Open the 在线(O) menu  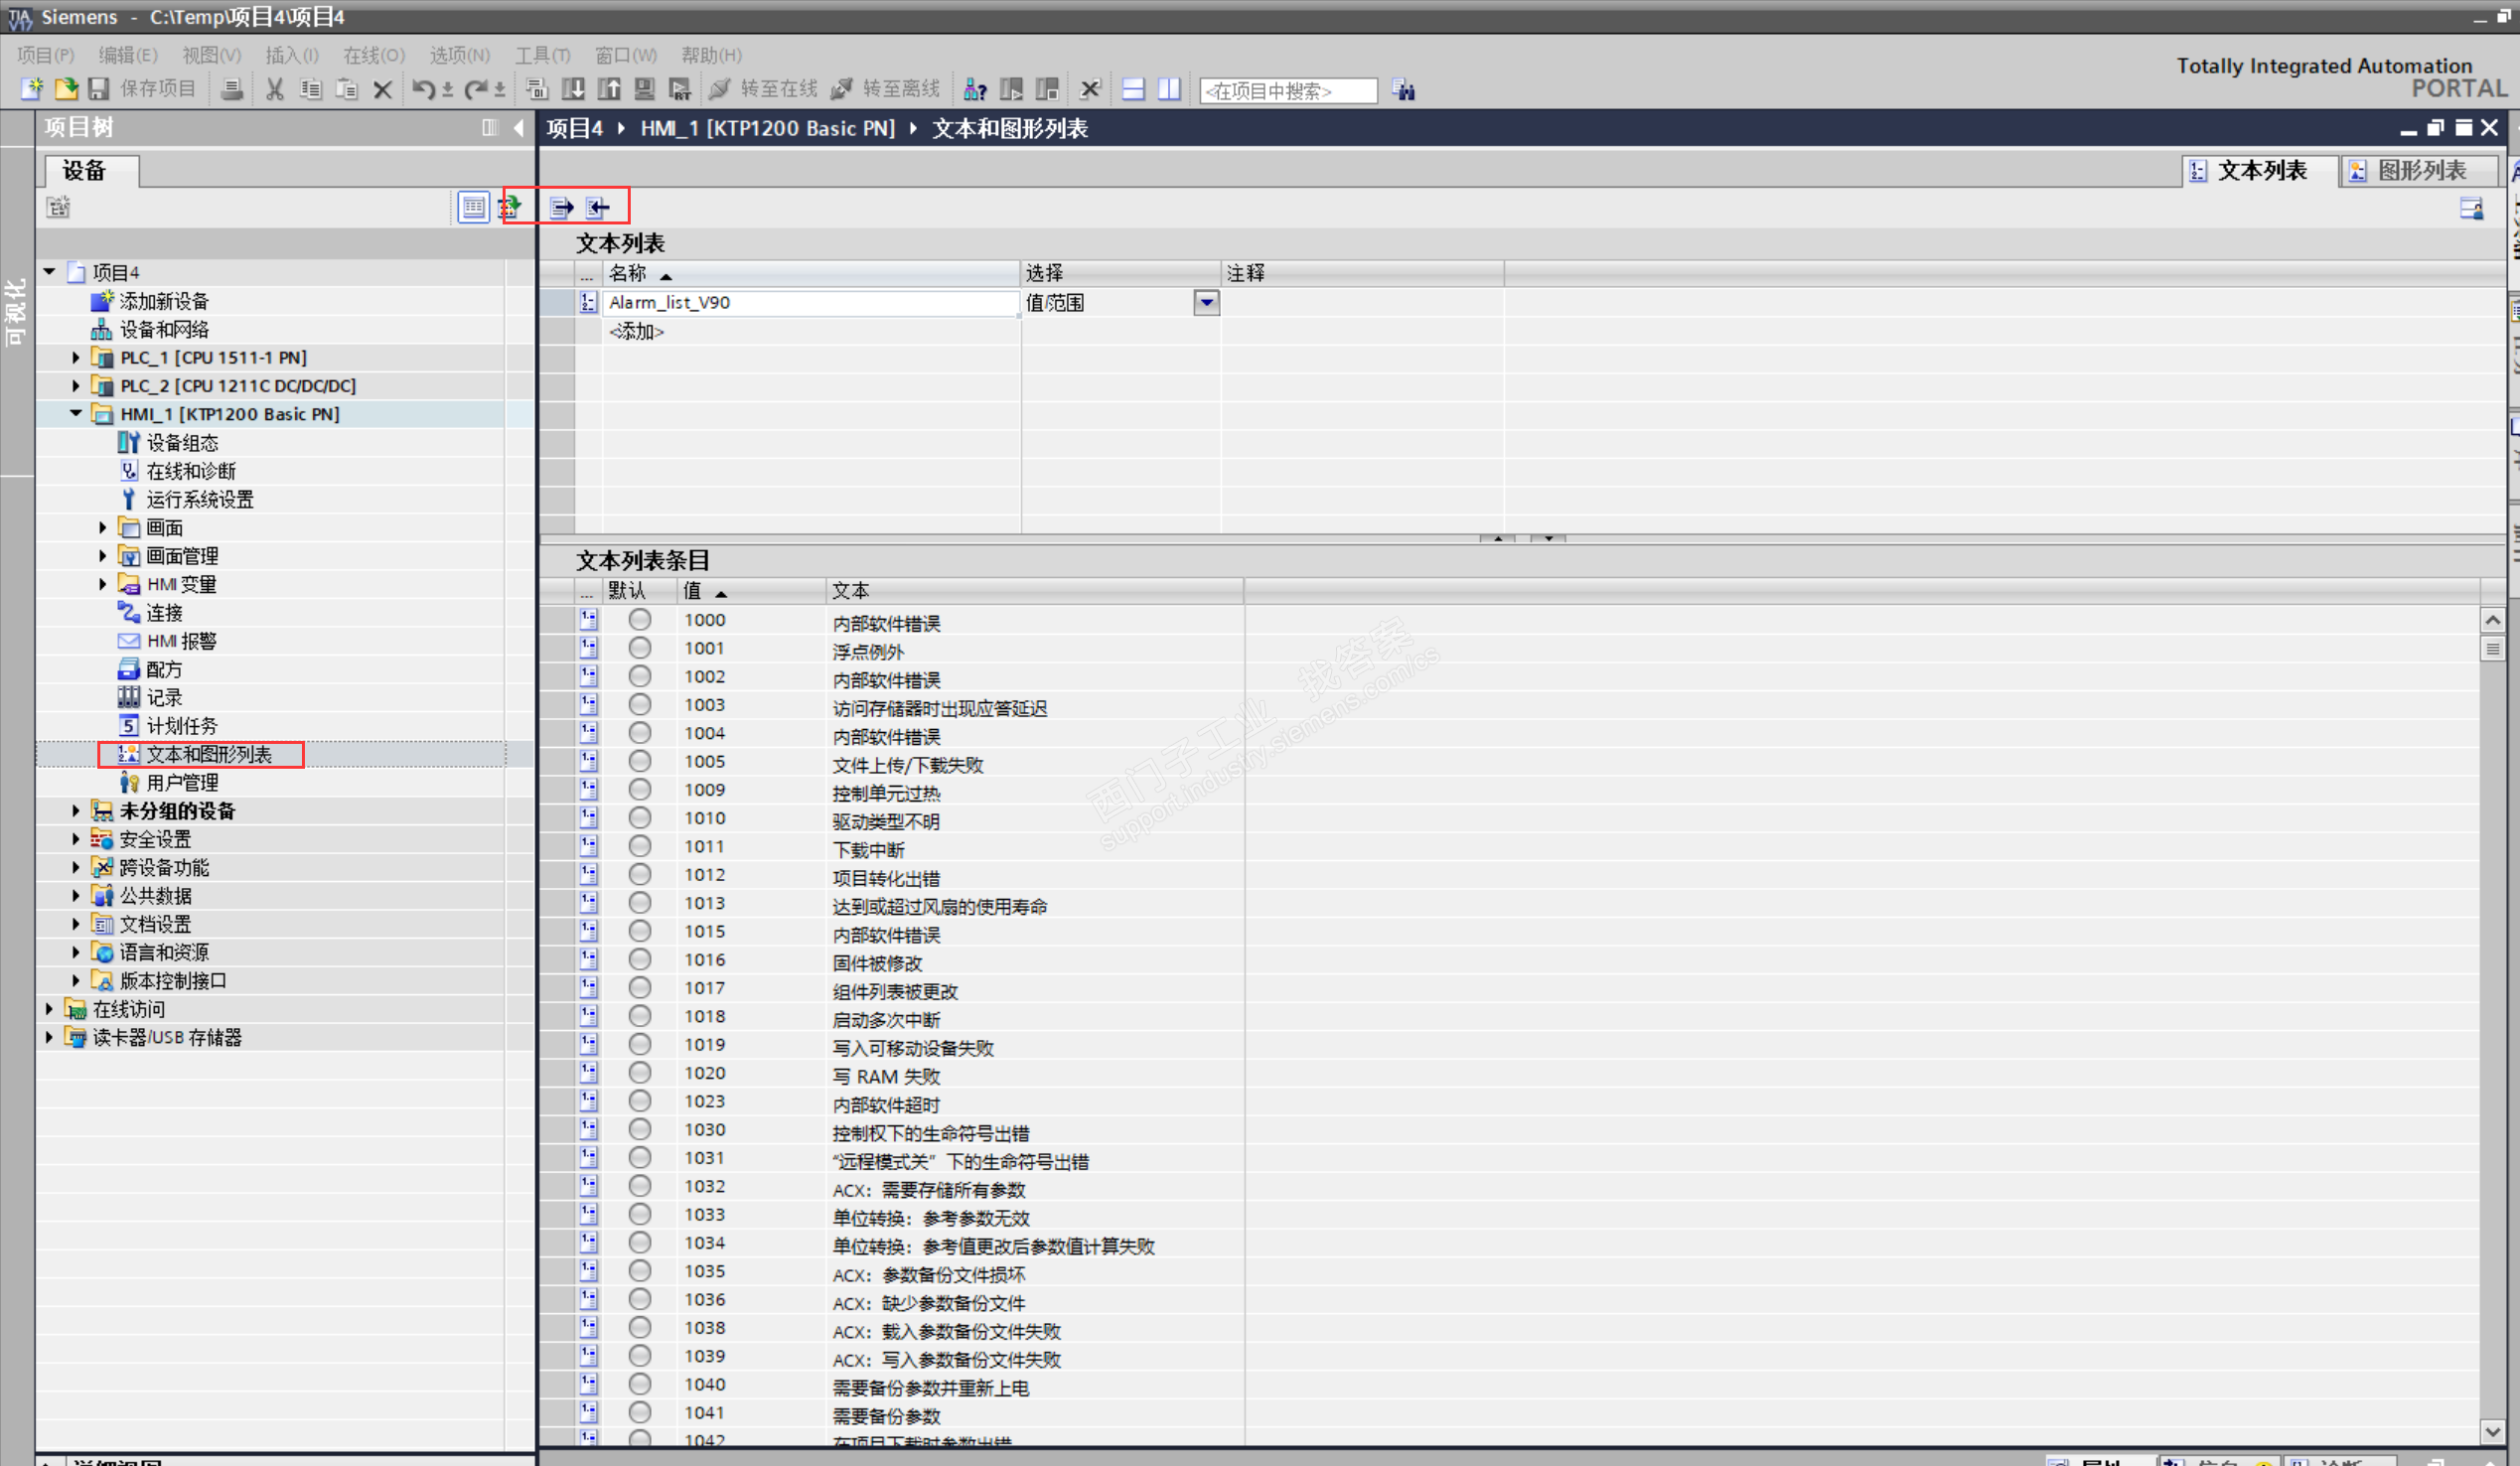coord(373,55)
